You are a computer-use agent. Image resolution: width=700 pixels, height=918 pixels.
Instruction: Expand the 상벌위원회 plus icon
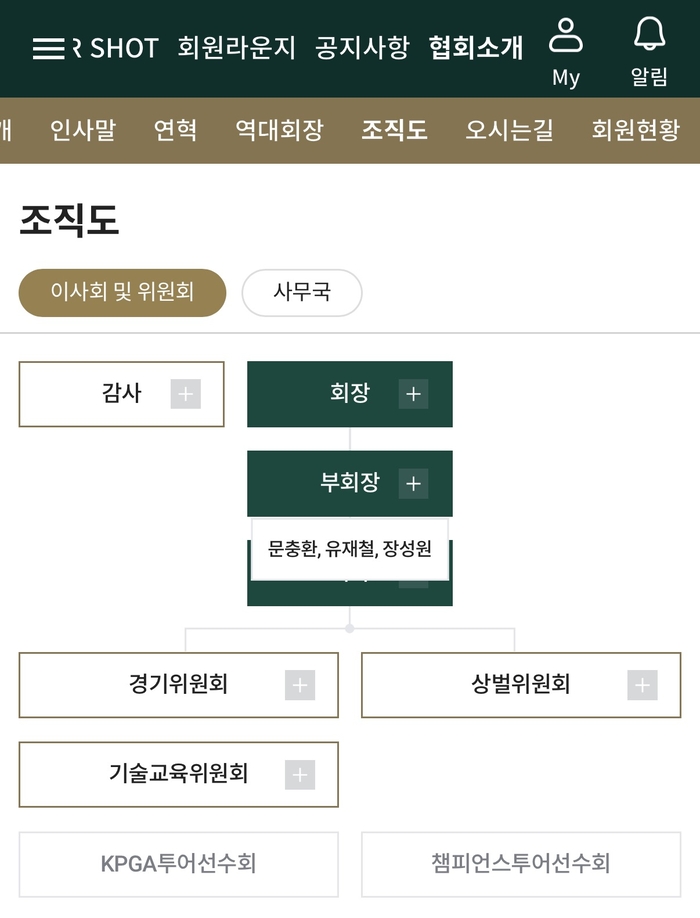click(642, 685)
